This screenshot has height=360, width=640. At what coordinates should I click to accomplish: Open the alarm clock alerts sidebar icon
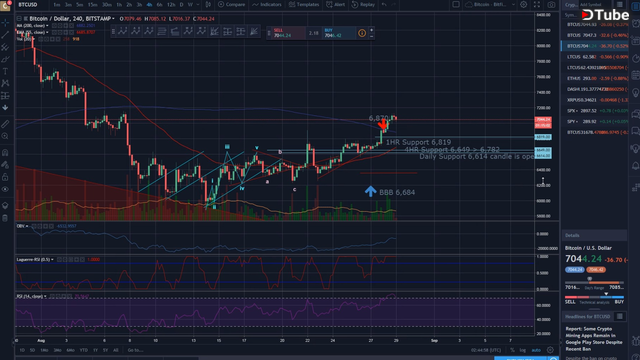[x=636, y=24]
